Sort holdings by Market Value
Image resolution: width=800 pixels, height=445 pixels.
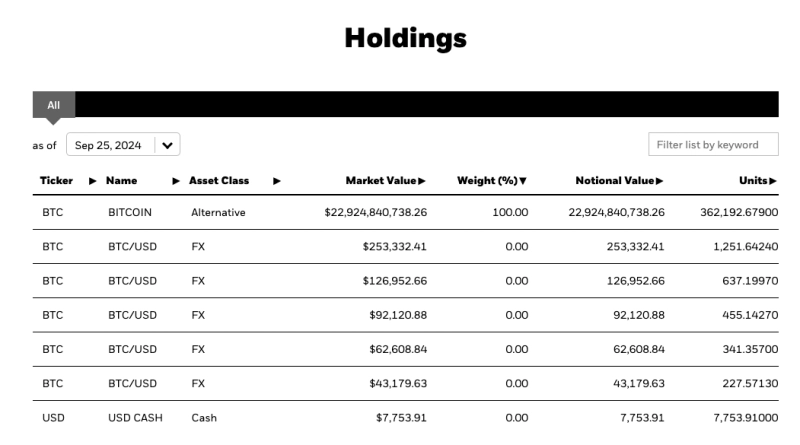[x=385, y=181]
